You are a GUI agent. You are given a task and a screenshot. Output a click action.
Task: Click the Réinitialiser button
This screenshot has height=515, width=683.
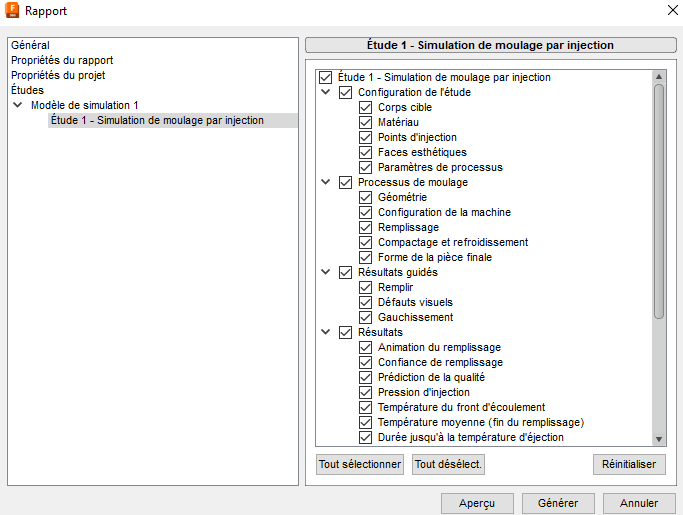[x=628, y=464]
